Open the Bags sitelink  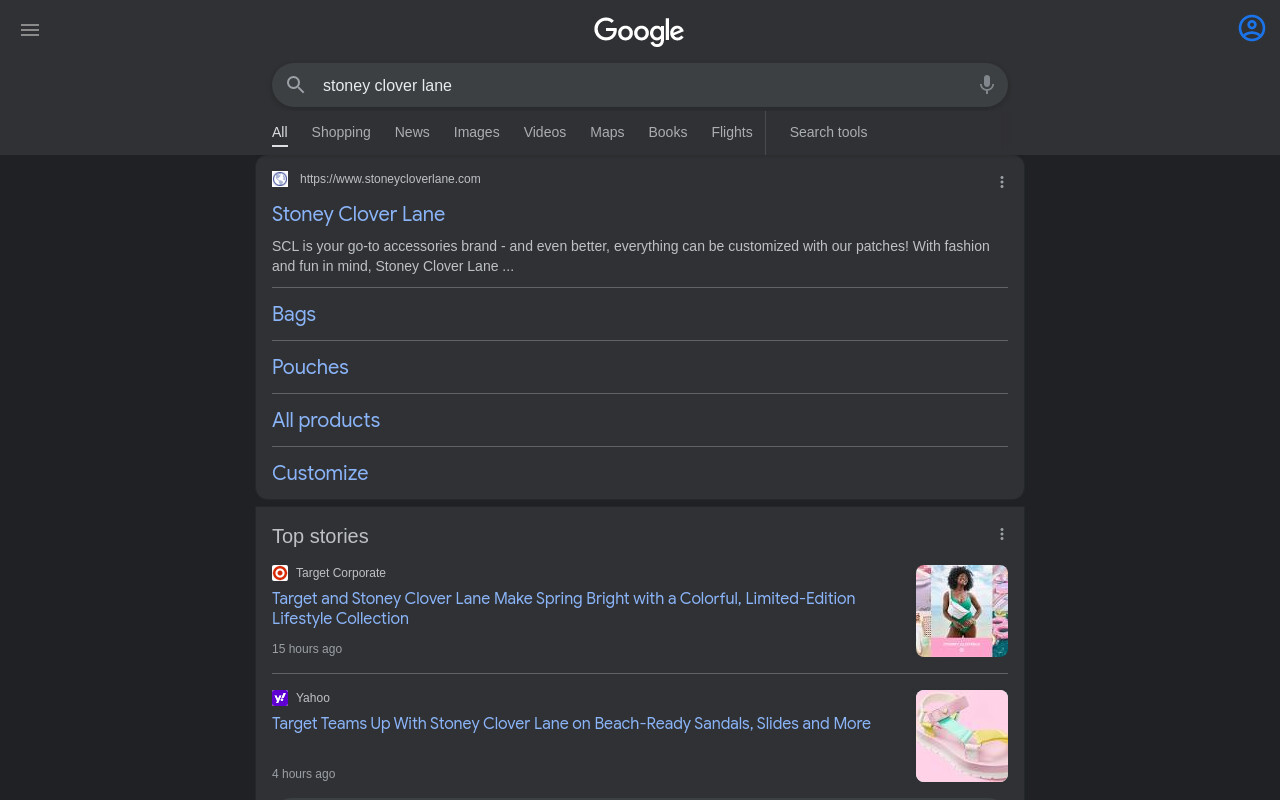pyautogui.click(x=294, y=314)
